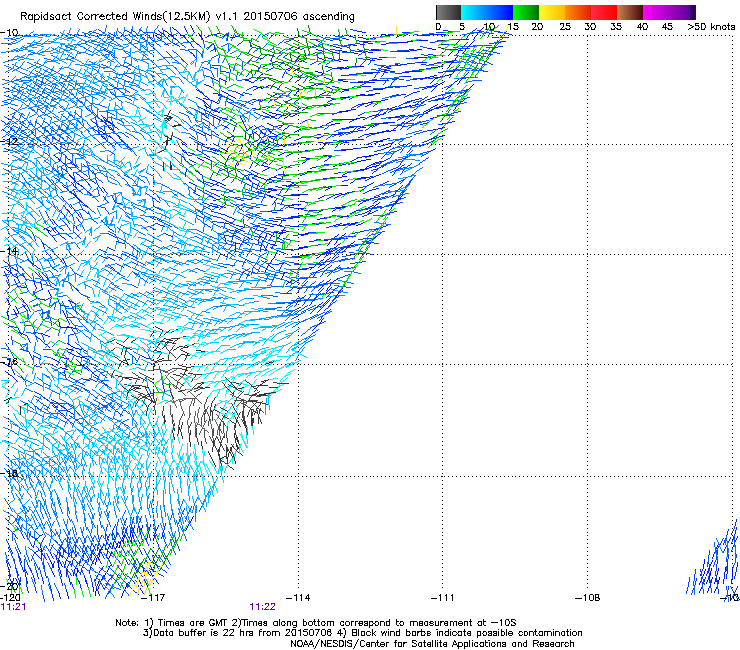Click the '>50 knots' legend label
The width and height of the screenshot is (740, 650).
pos(711,27)
